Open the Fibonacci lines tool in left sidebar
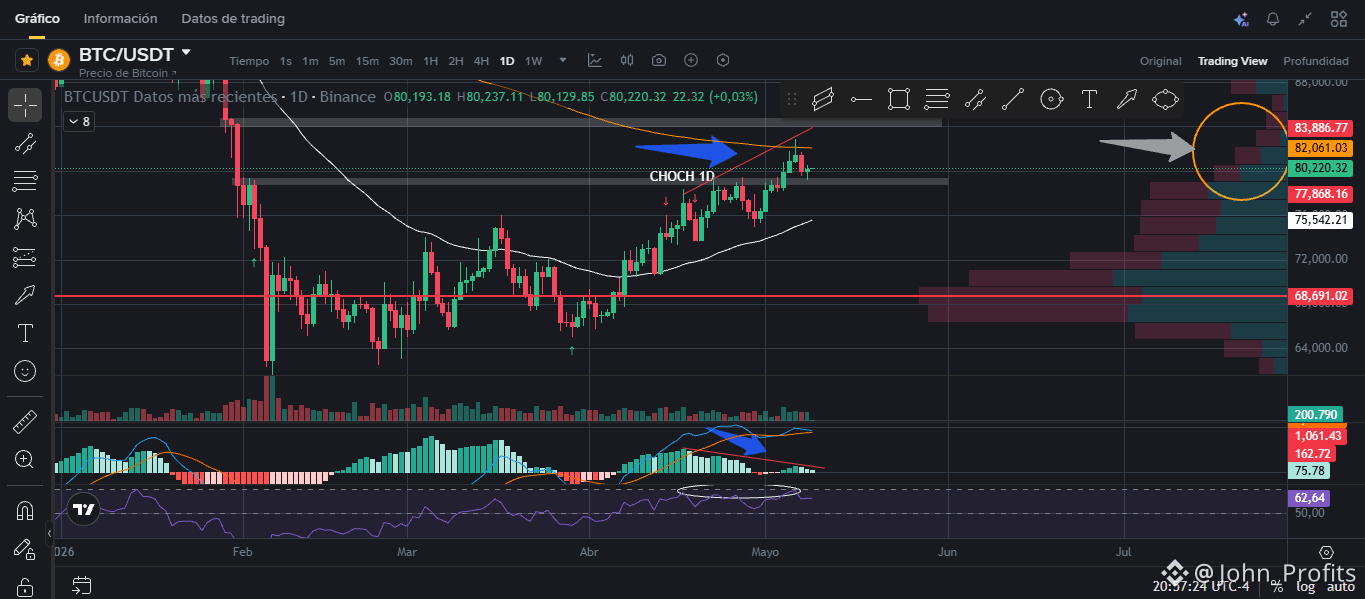The height and width of the screenshot is (599, 1365). pyautogui.click(x=26, y=181)
